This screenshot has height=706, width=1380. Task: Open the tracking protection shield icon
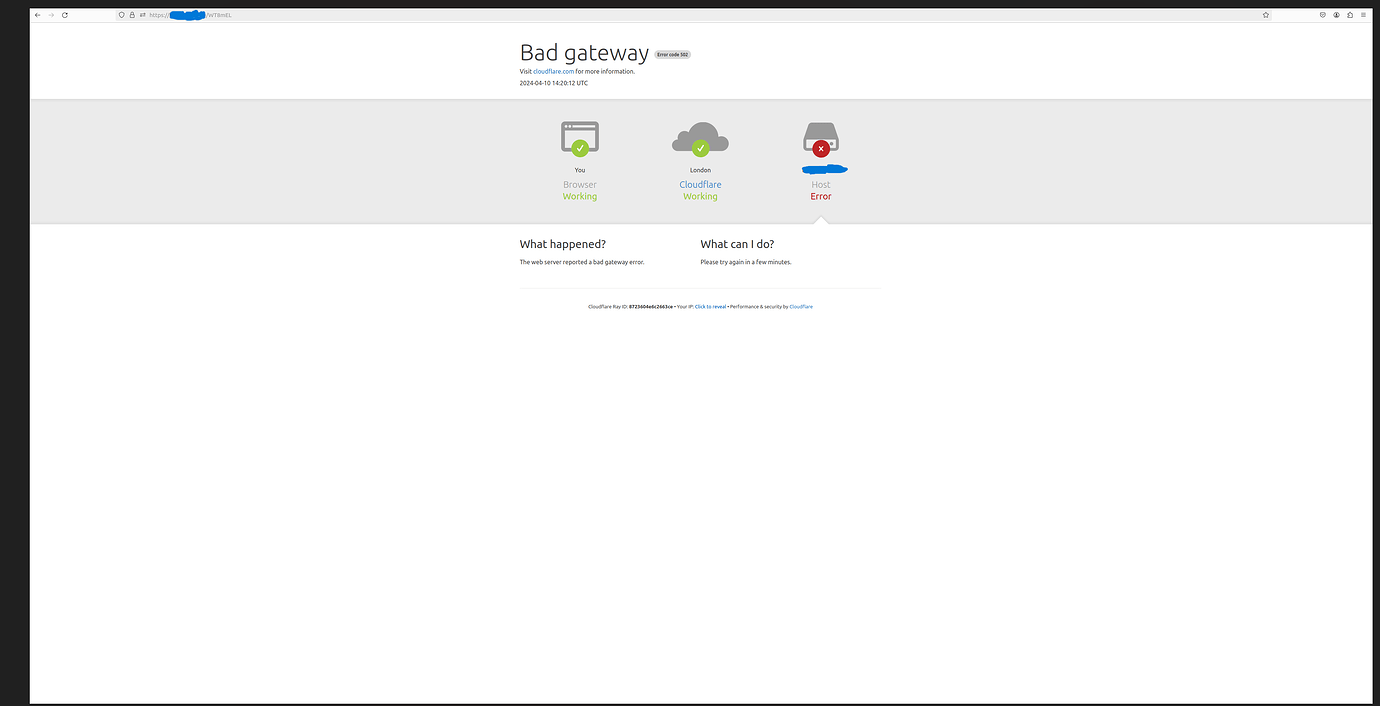coord(122,15)
